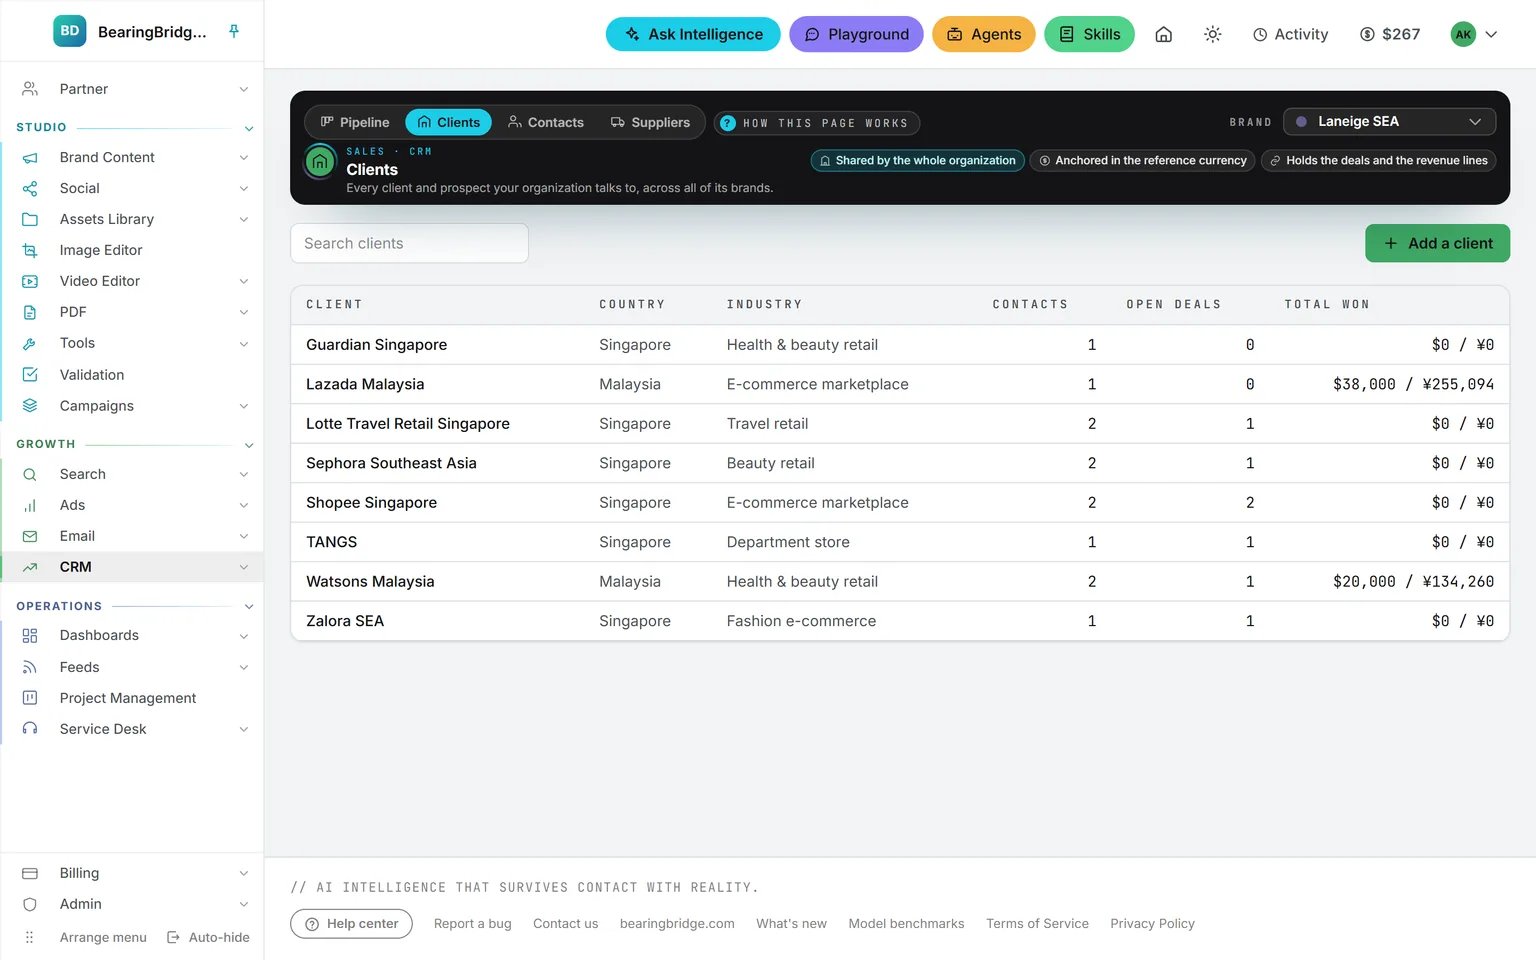Screen dimensions: 1536x960
Task: Click the pin sidebar icon
Action: tap(234, 31)
